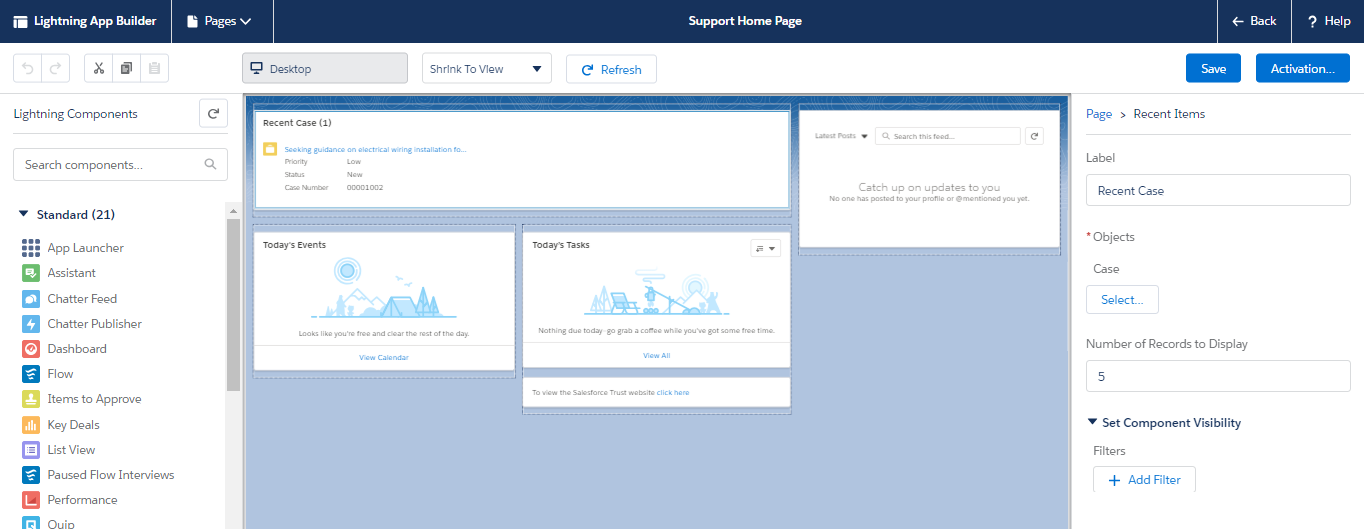Click Number of Records to Display field
This screenshot has height=529, width=1364.
pyautogui.click(x=1218, y=377)
